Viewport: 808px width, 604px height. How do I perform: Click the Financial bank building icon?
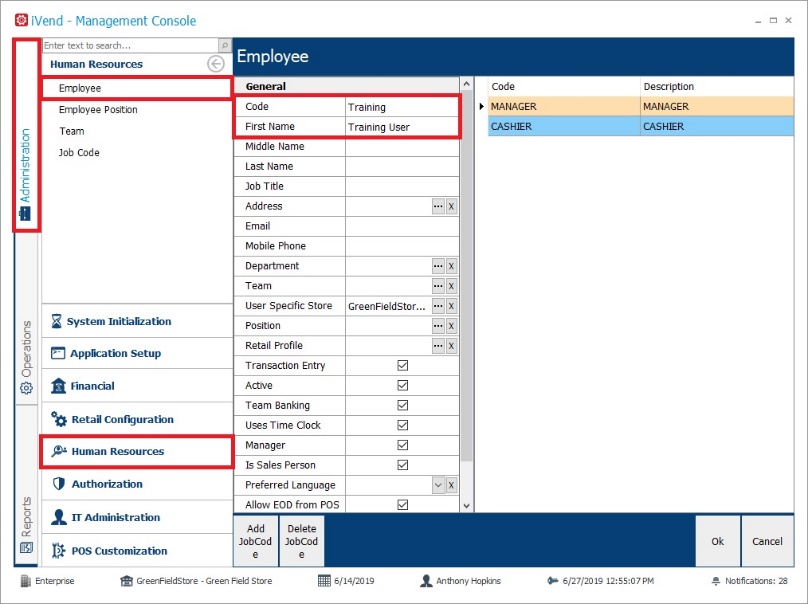(x=58, y=385)
